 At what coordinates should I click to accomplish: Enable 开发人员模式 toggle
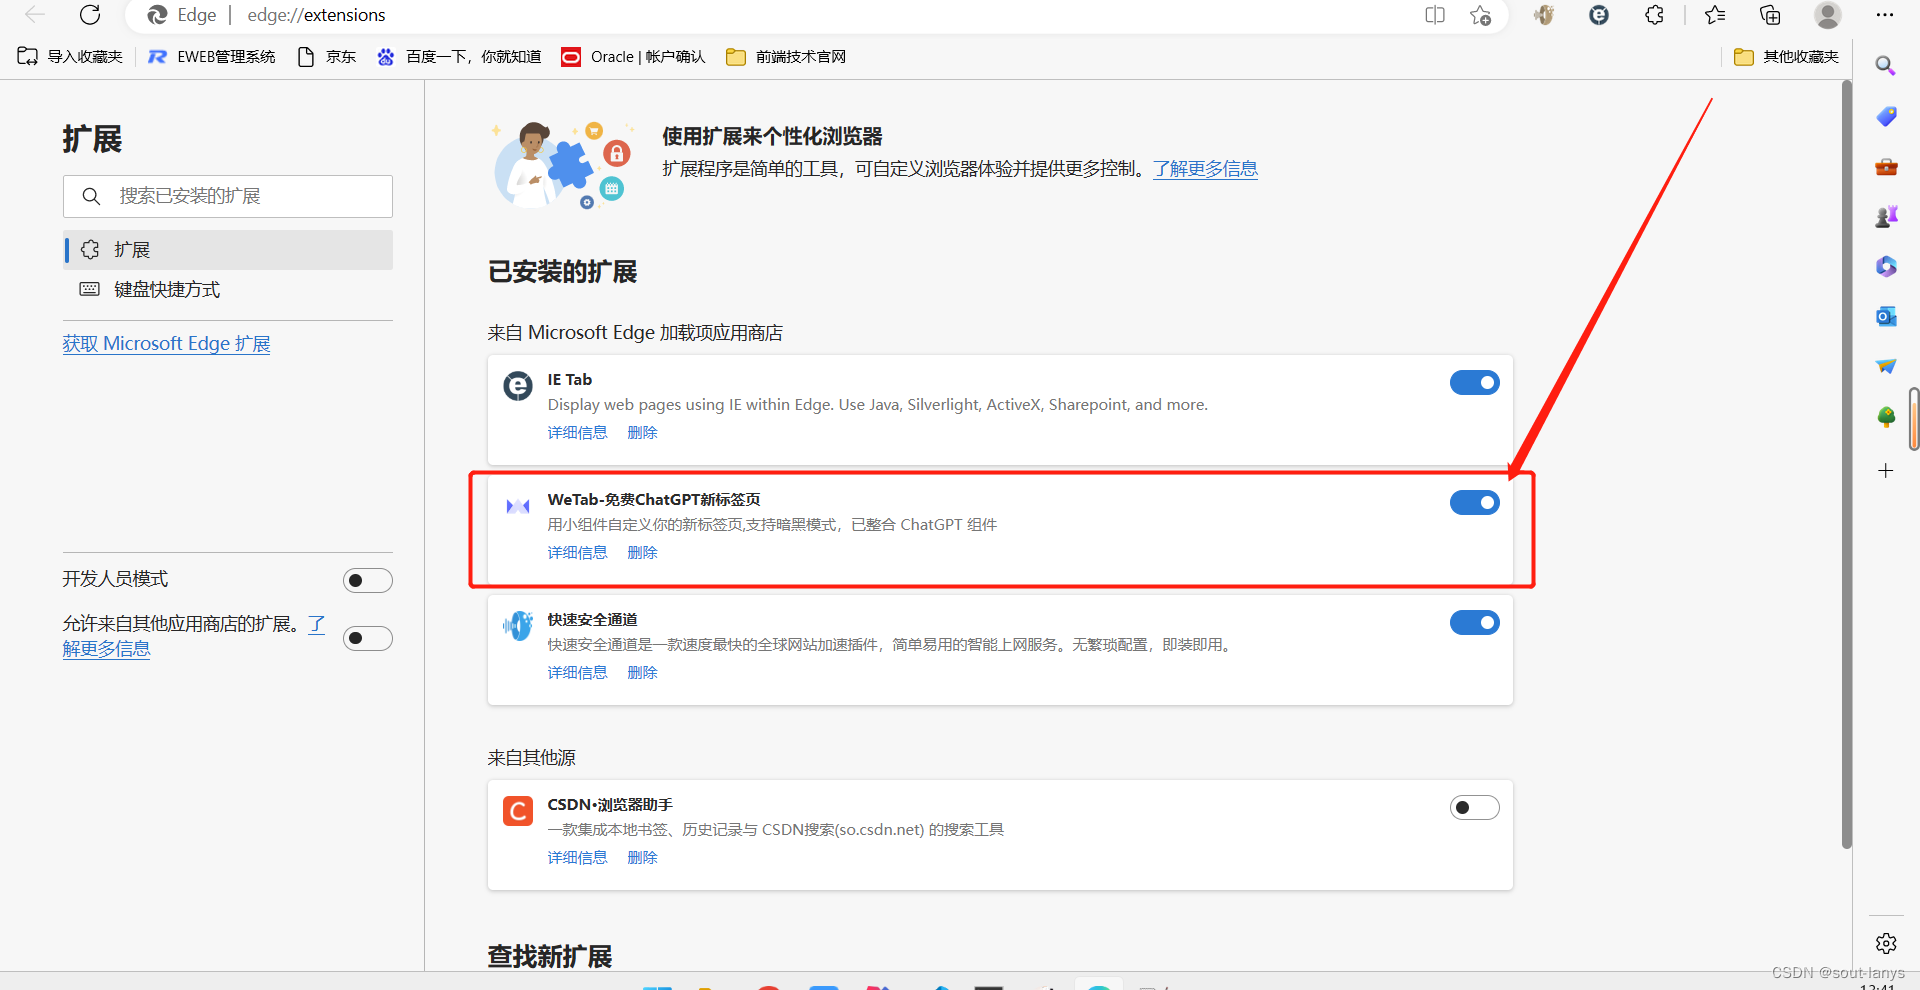pos(368,580)
